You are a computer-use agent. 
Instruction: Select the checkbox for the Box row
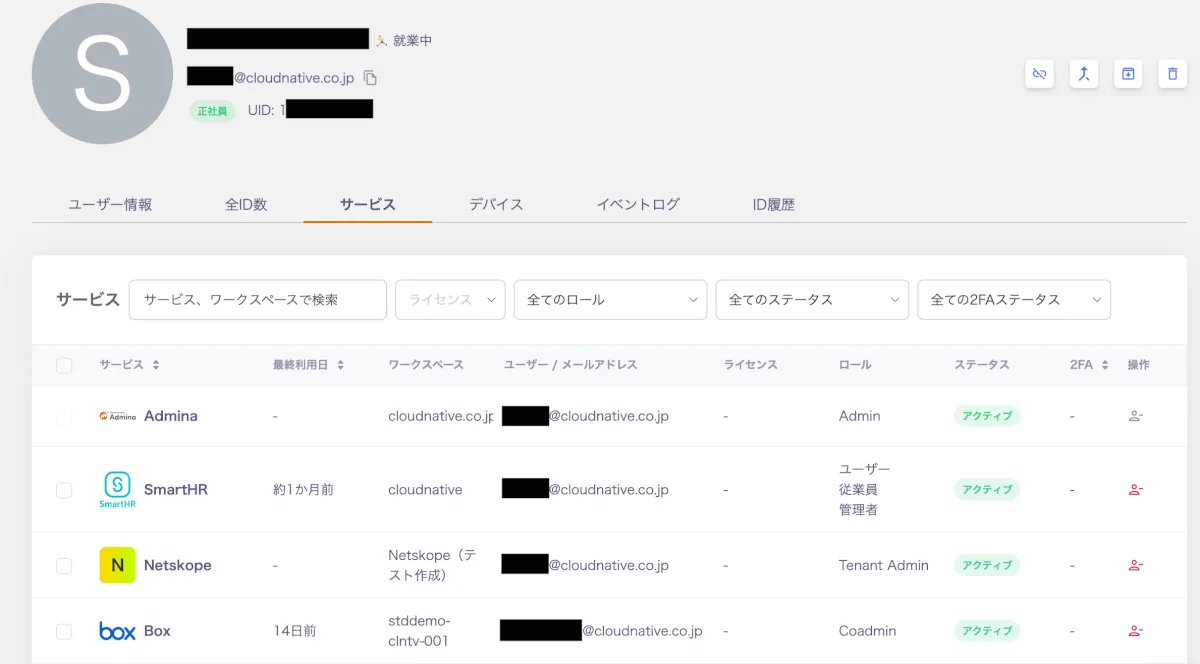pyautogui.click(x=64, y=631)
